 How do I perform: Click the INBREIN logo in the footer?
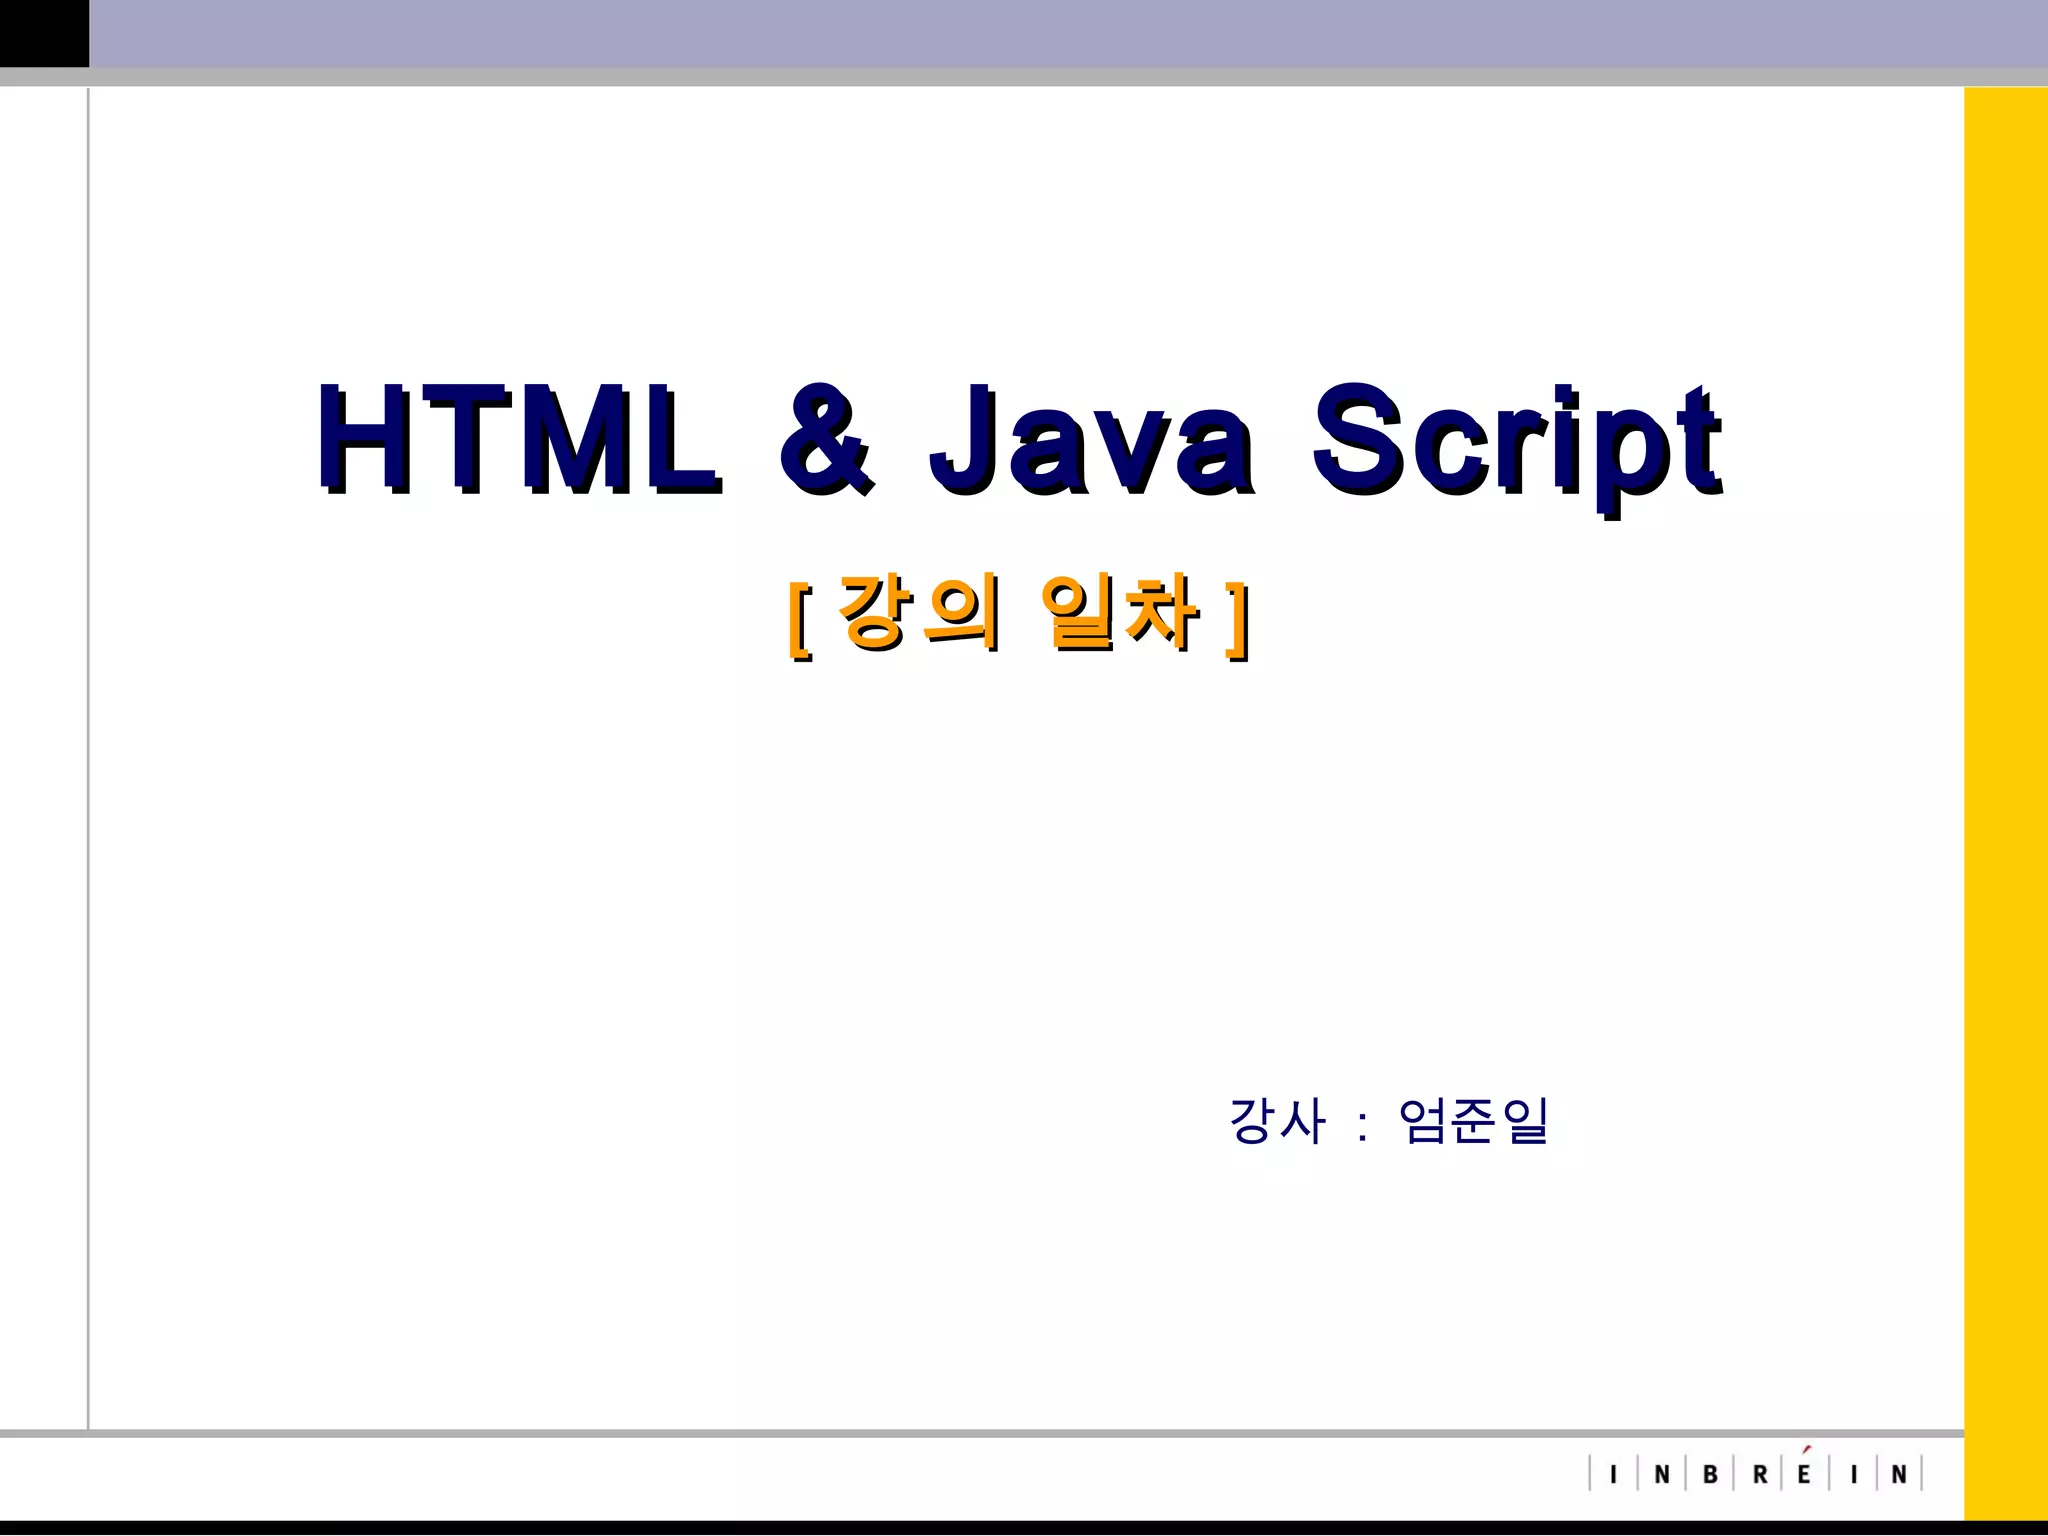[1756, 1471]
